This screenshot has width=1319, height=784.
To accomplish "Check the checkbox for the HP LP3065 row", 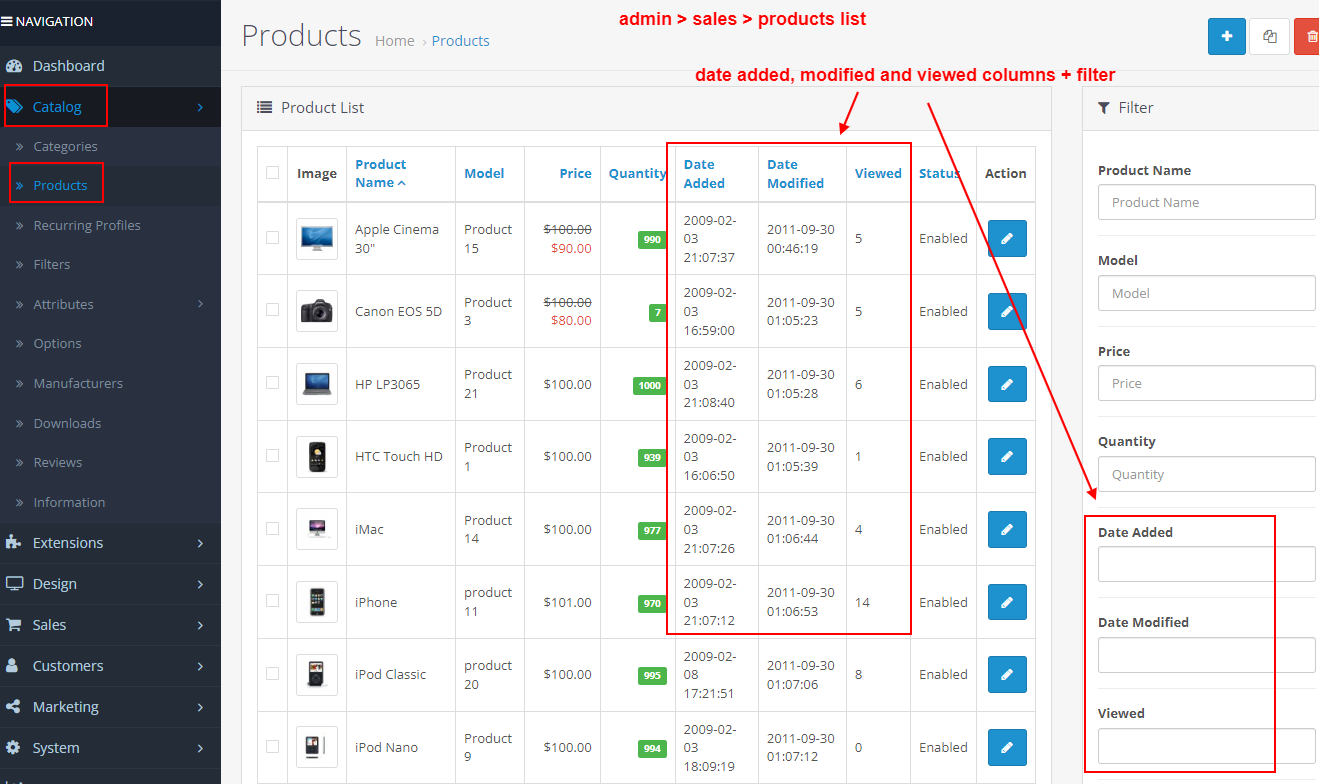I will 272,384.
